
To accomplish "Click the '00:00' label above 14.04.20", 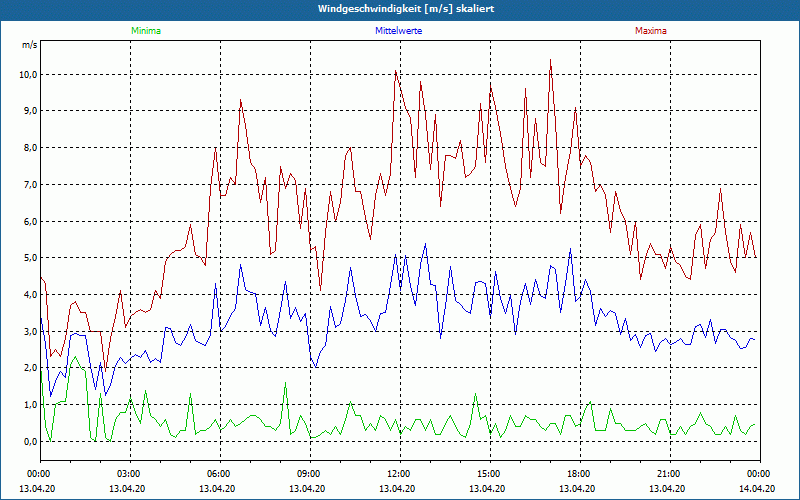I will (x=760, y=474).
